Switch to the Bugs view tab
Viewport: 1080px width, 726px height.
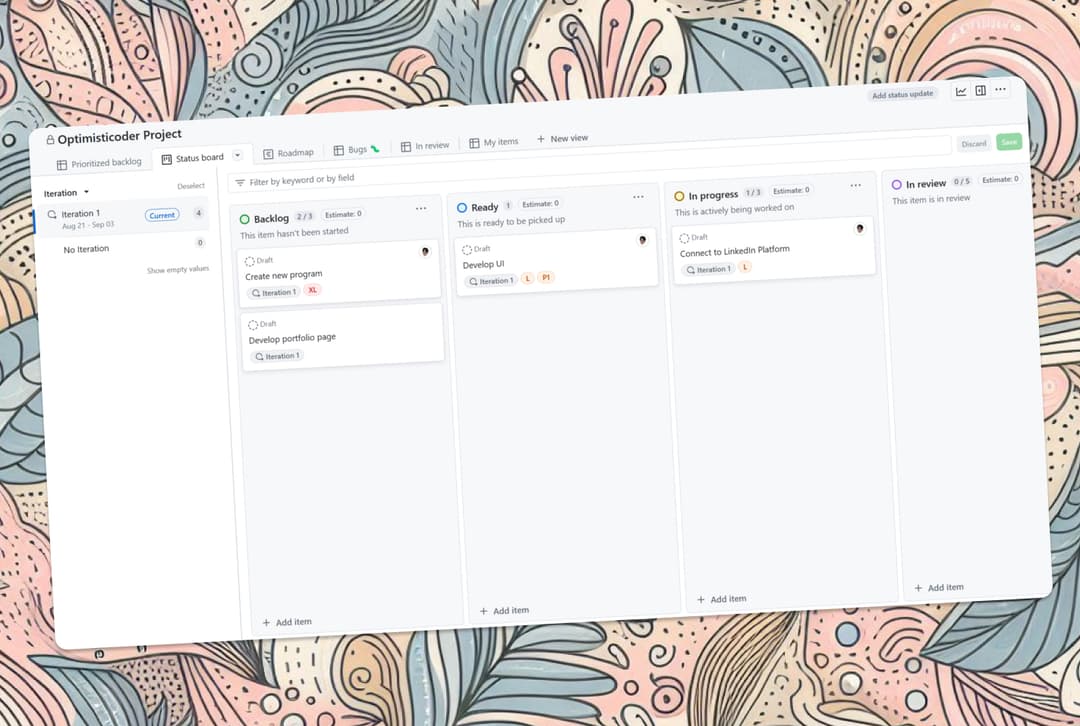355,149
